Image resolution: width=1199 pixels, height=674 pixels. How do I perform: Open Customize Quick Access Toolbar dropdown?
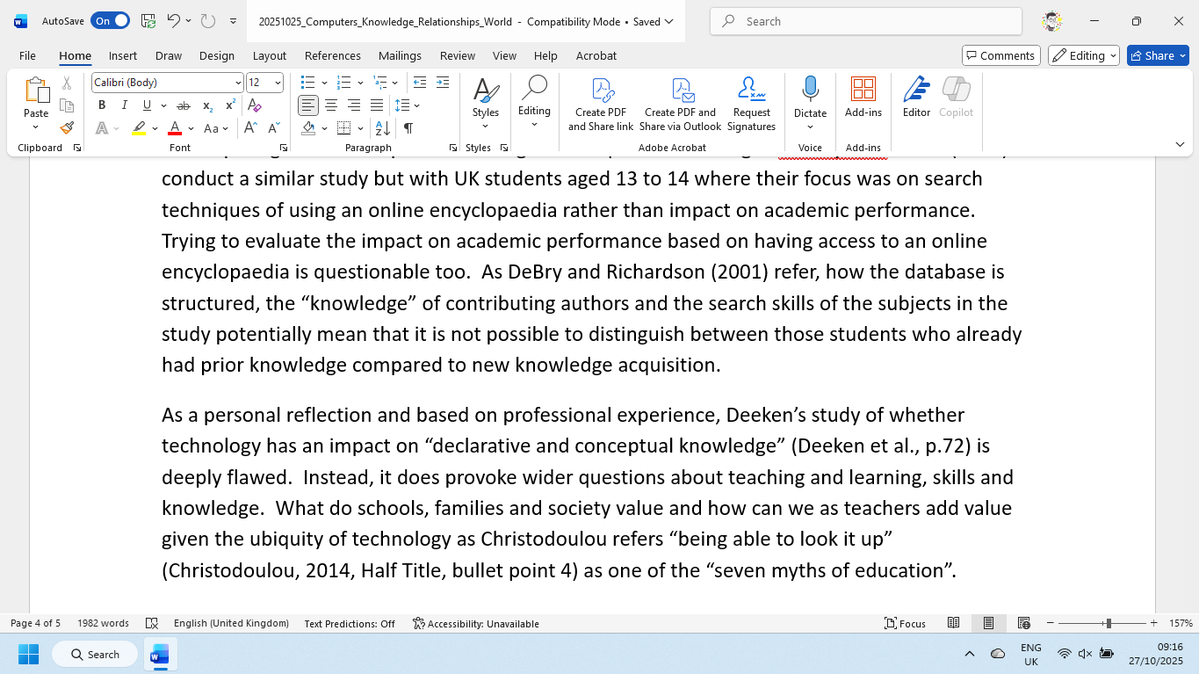point(233,21)
